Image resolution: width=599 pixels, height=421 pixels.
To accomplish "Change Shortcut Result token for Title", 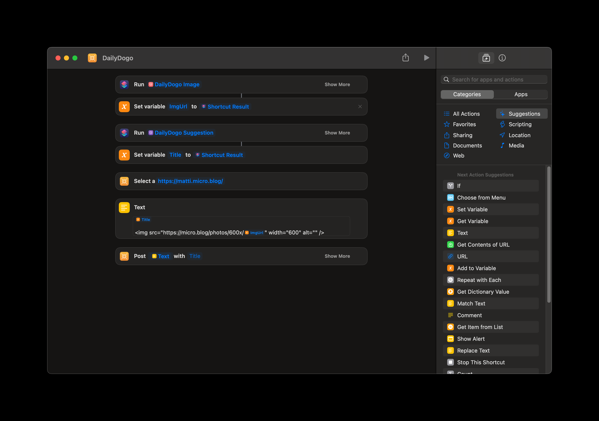I will tap(219, 155).
